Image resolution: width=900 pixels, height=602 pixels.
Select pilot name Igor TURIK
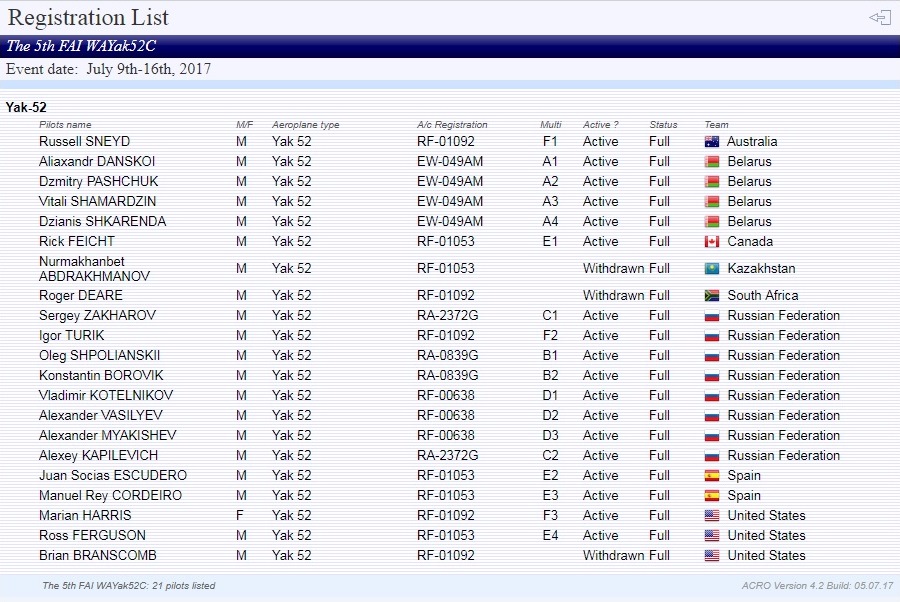tap(72, 335)
